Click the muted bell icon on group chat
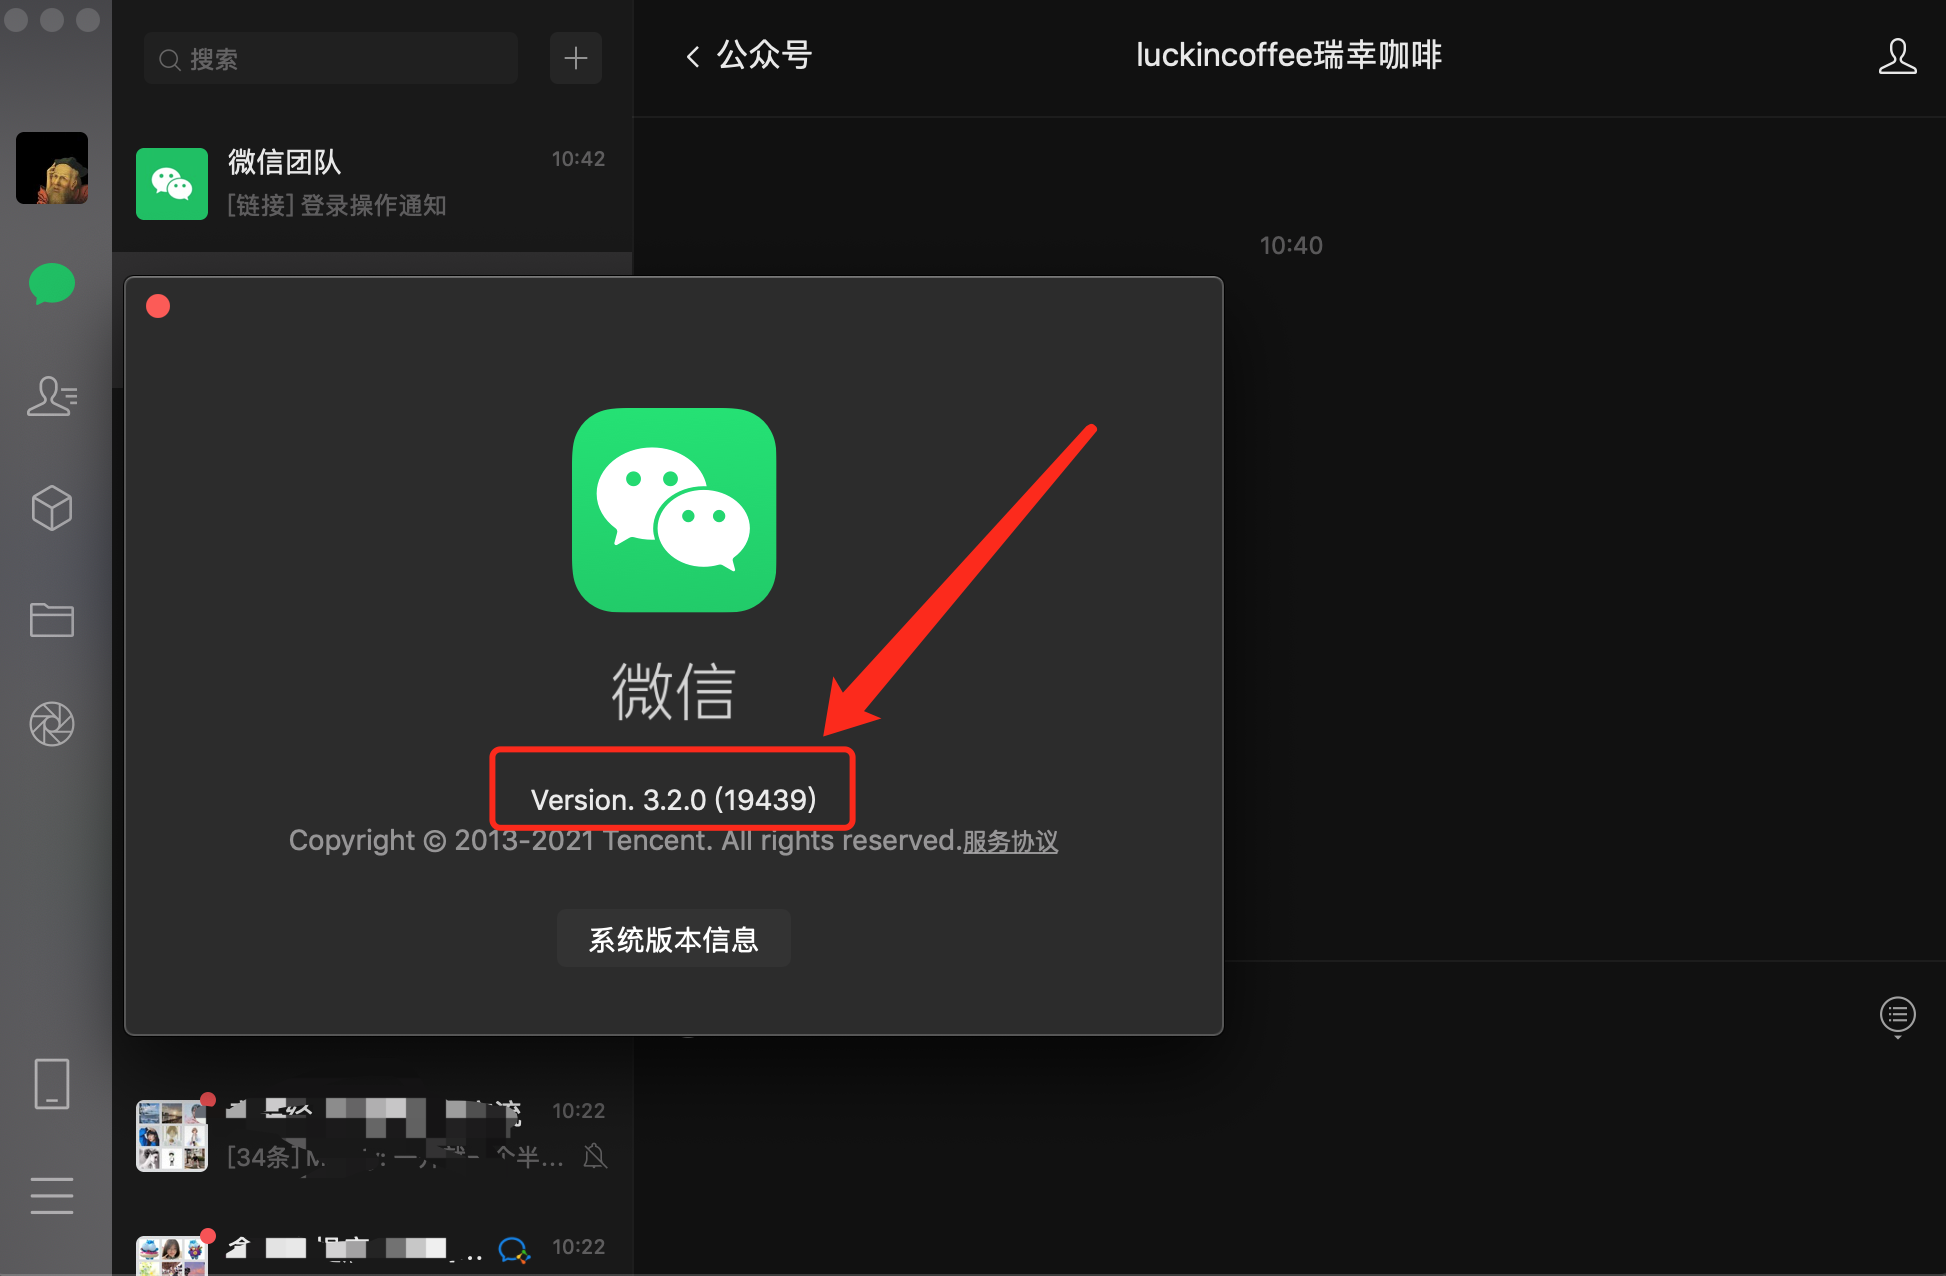Image resolution: width=1946 pixels, height=1276 pixels. point(595,1157)
